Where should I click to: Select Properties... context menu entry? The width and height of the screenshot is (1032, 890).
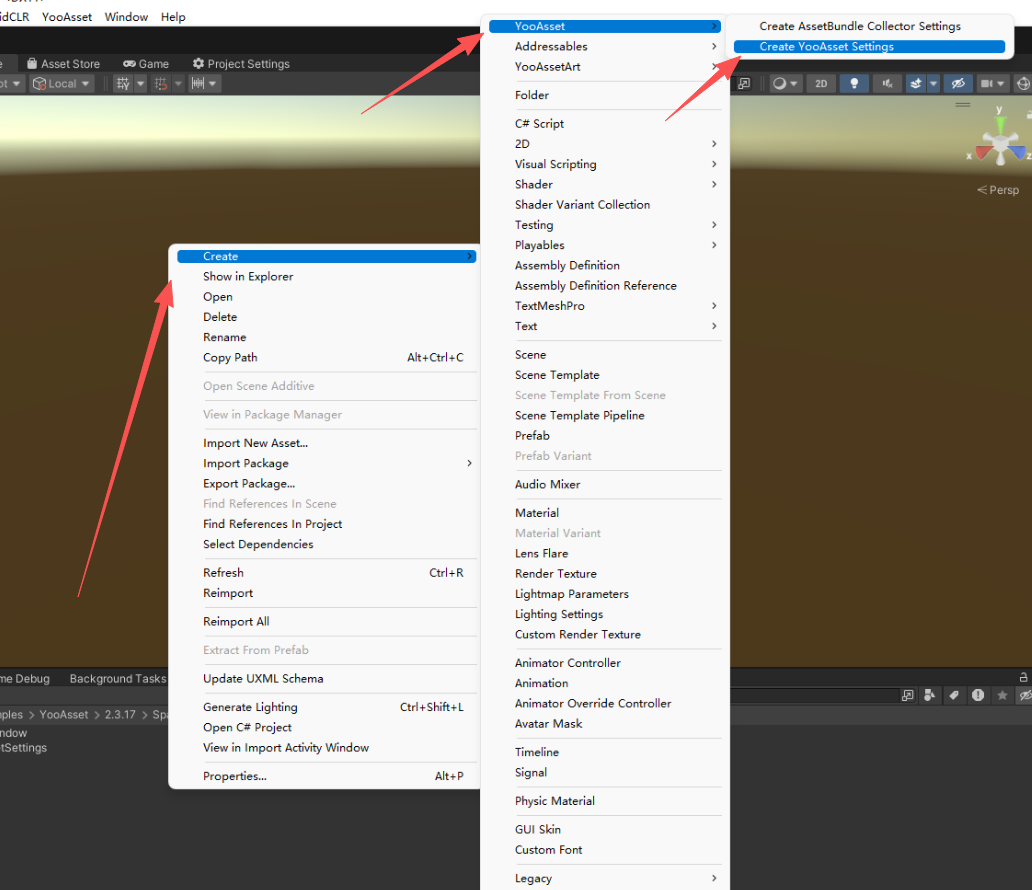[326, 777]
